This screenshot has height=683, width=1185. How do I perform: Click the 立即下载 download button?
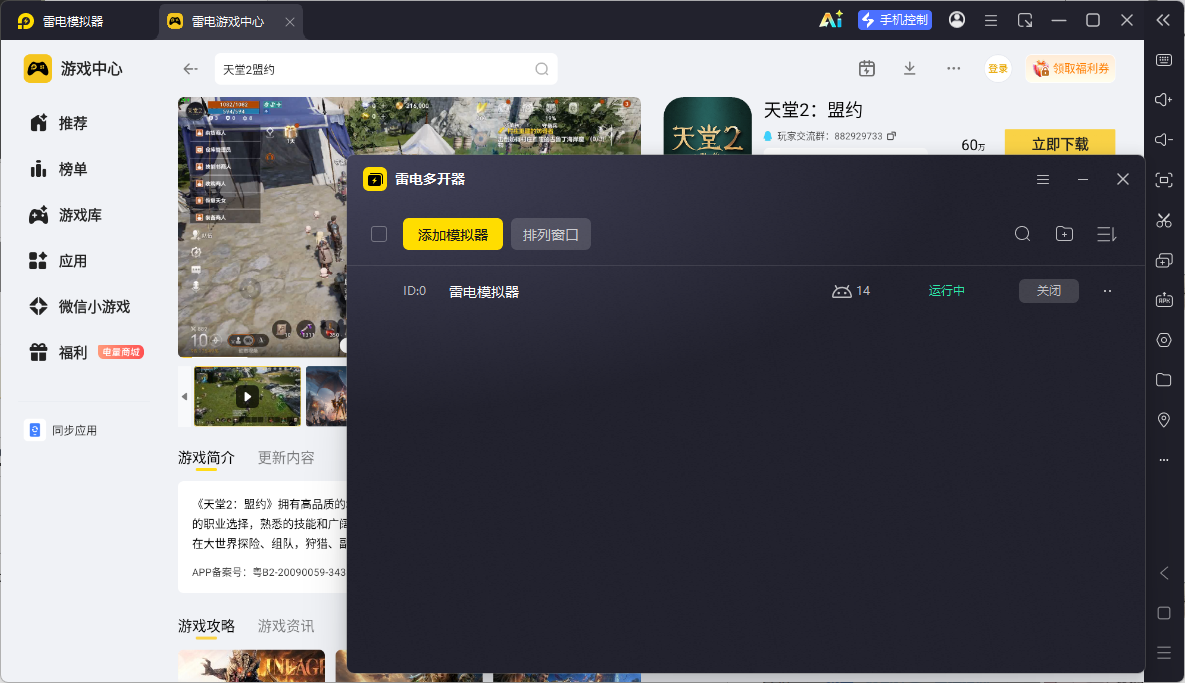[1060, 143]
